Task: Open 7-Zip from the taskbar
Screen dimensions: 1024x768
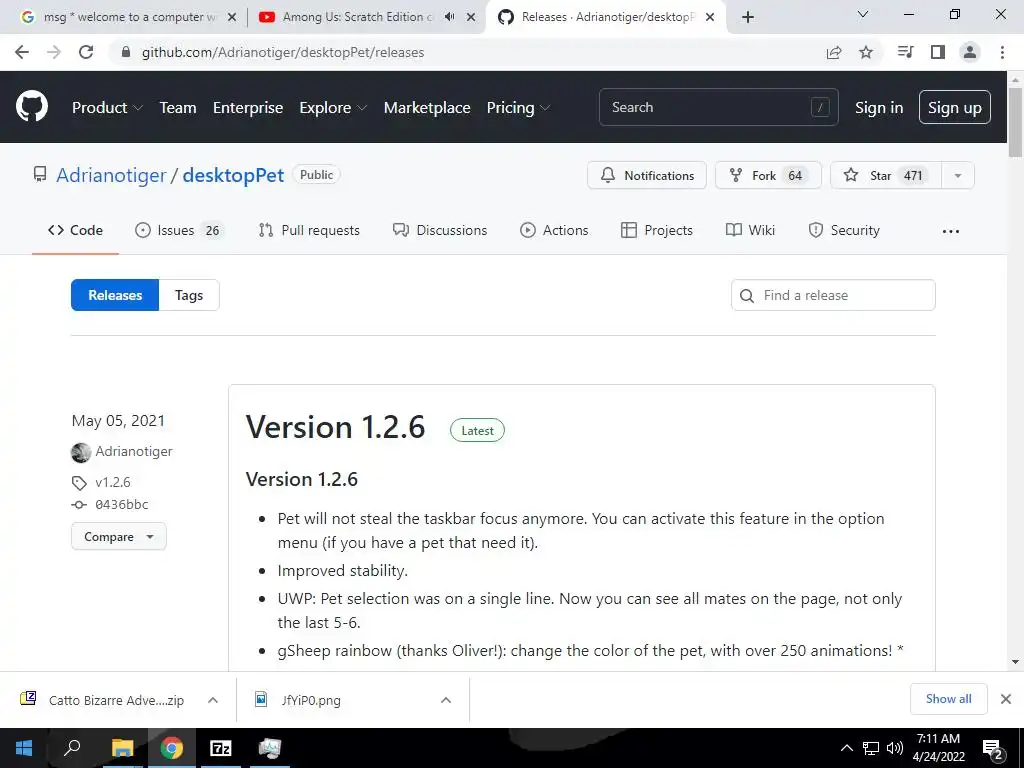Action: click(x=221, y=748)
